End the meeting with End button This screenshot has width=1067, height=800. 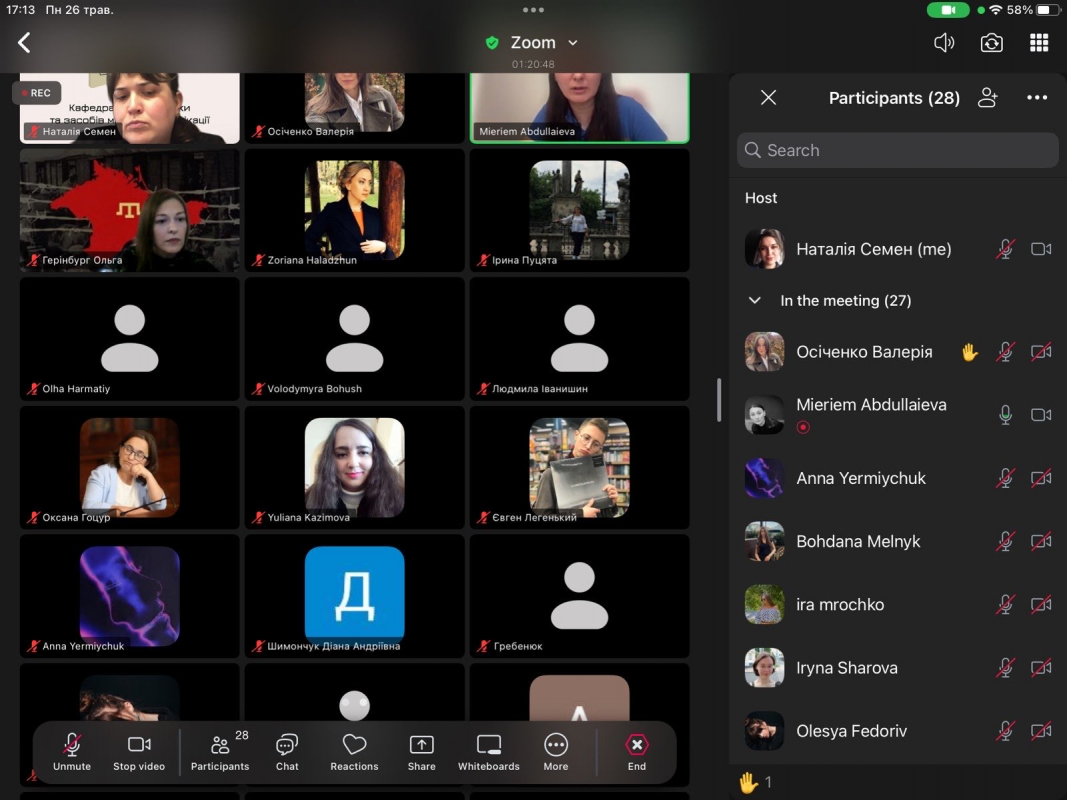pos(637,752)
